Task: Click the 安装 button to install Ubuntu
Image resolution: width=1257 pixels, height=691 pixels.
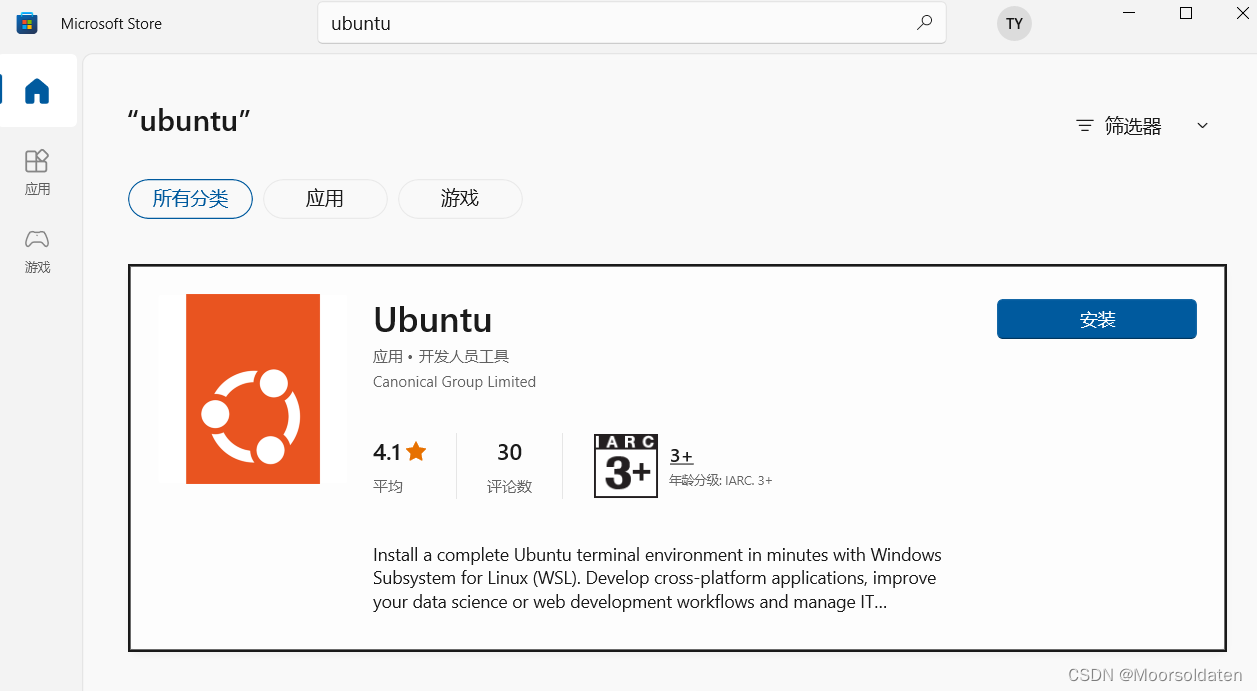Action: point(1096,319)
